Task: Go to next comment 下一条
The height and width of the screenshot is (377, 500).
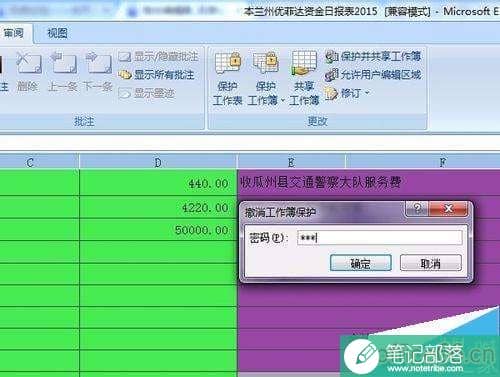Action: (x=98, y=71)
